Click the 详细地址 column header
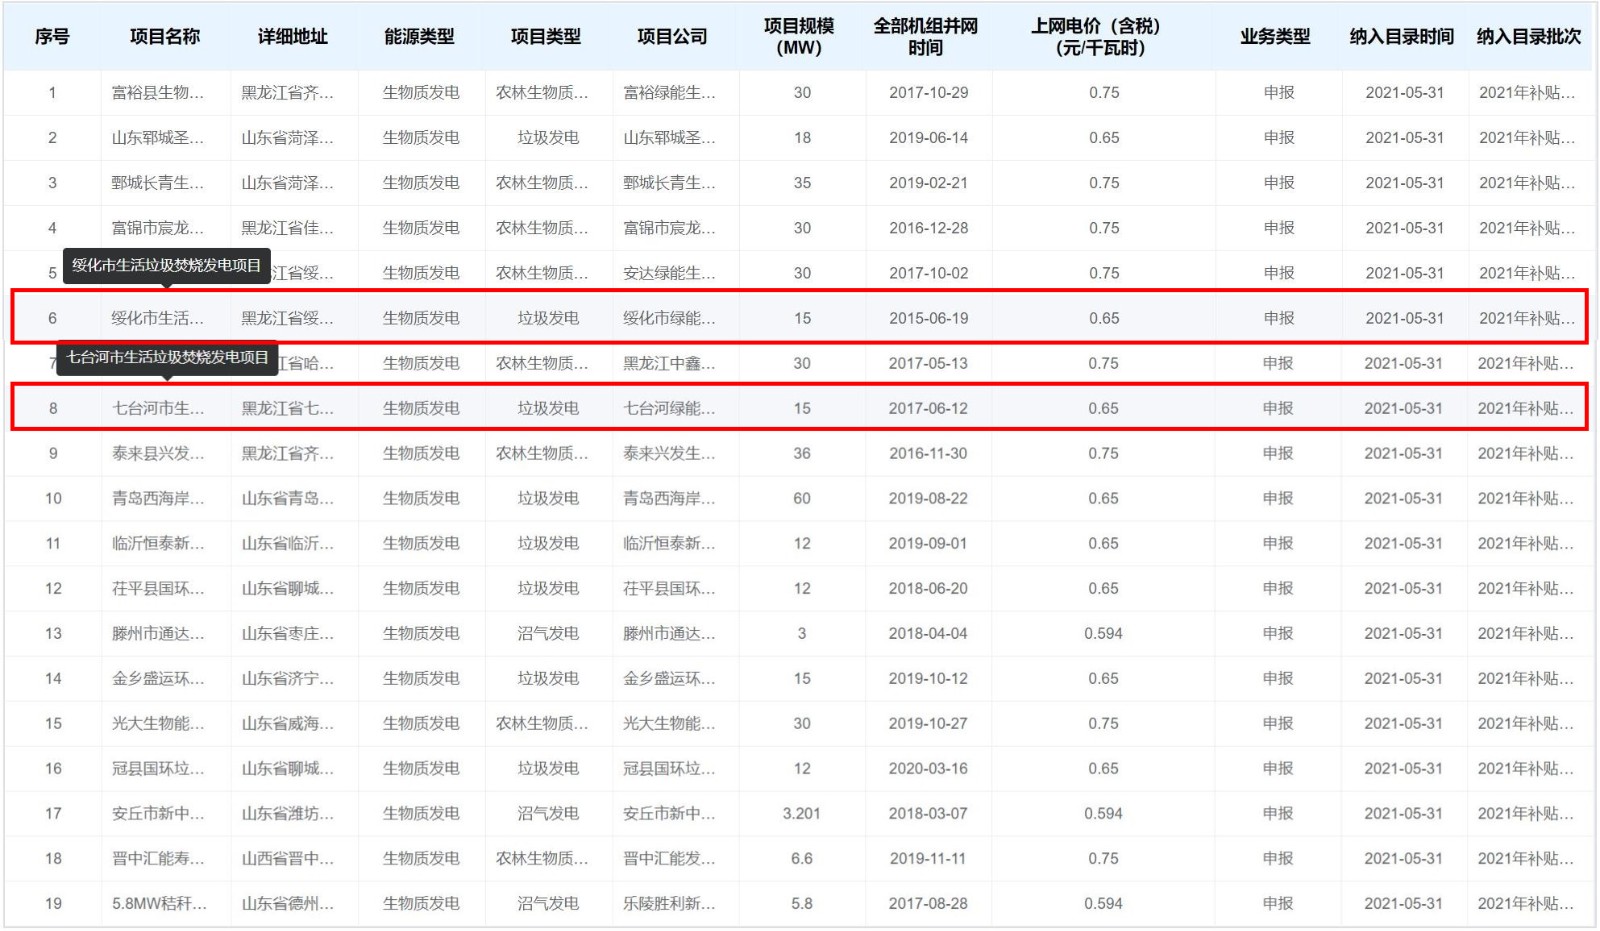 pos(293,37)
